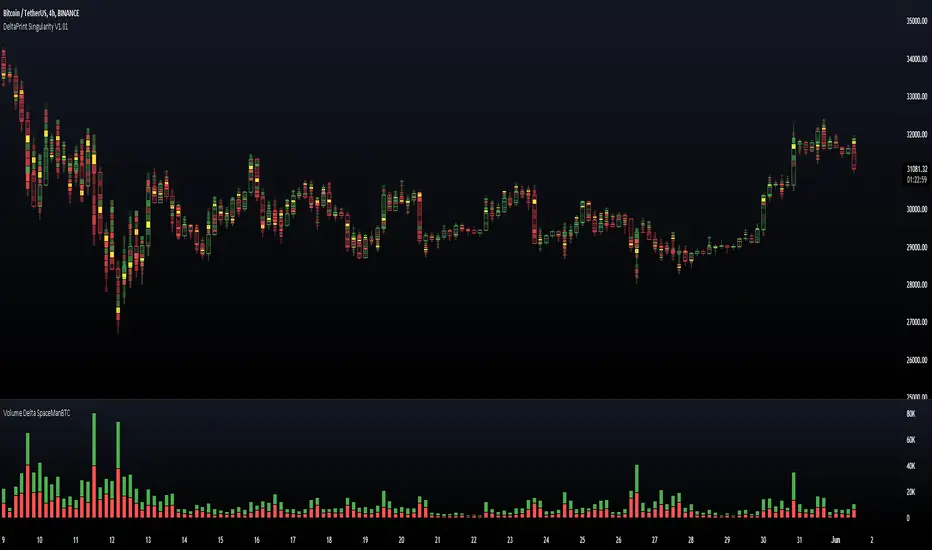Viewport: 932px width, 550px height.
Task: Click date label 17 on time axis
Action: (x=292, y=540)
